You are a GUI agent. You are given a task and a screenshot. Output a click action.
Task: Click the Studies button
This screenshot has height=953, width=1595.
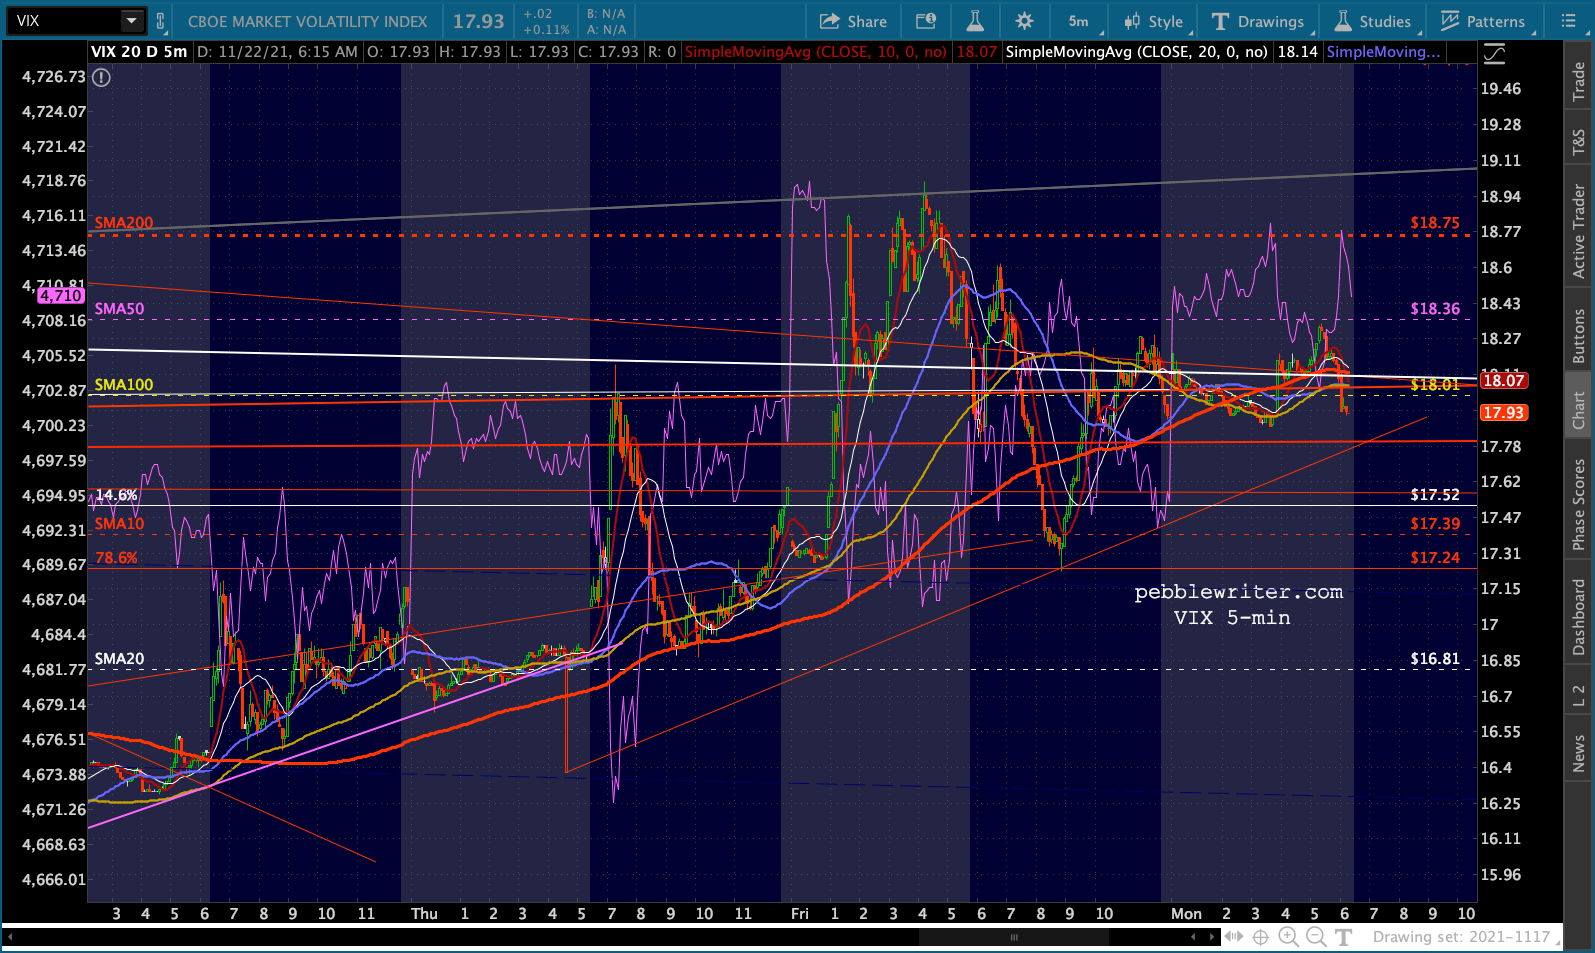(x=1373, y=21)
